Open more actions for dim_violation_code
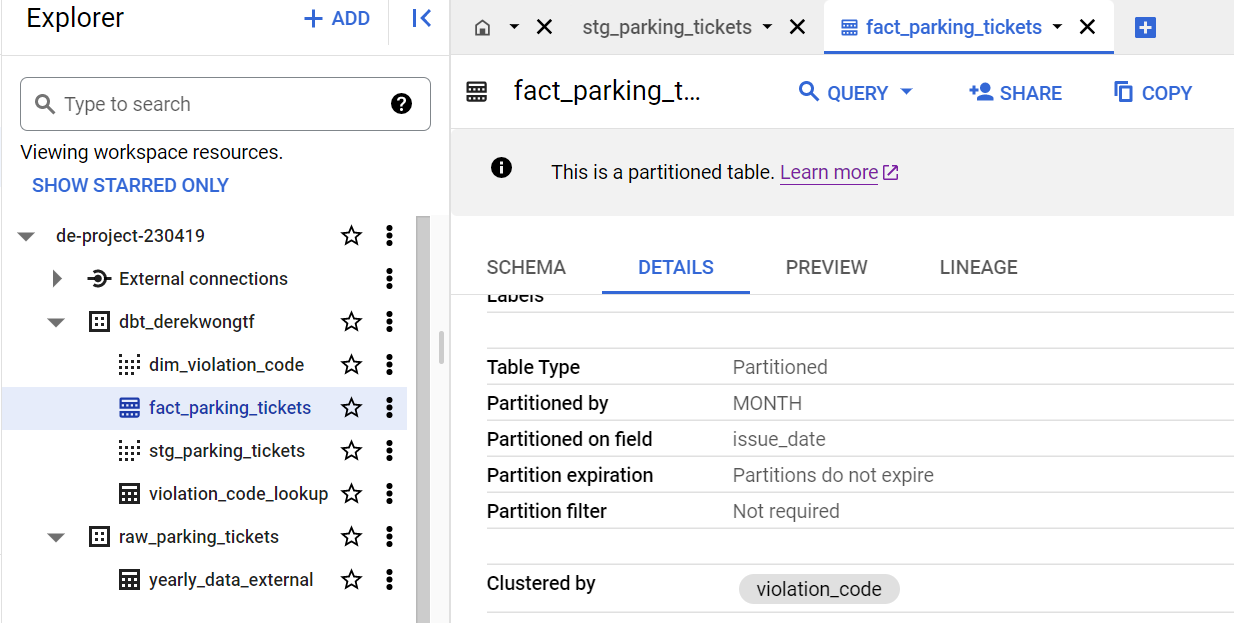Screen dimensions: 1234x623 click(389, 365)
